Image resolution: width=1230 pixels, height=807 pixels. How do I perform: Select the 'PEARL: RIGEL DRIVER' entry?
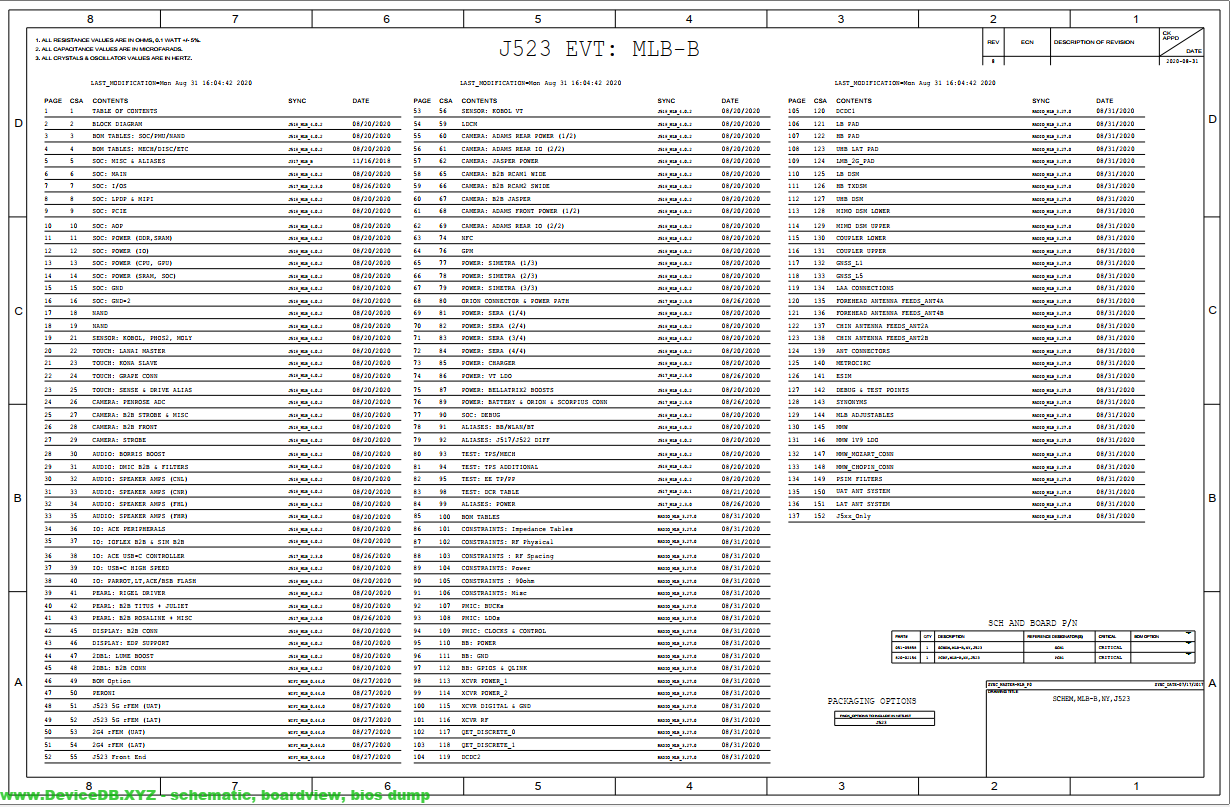pos(129,593)
